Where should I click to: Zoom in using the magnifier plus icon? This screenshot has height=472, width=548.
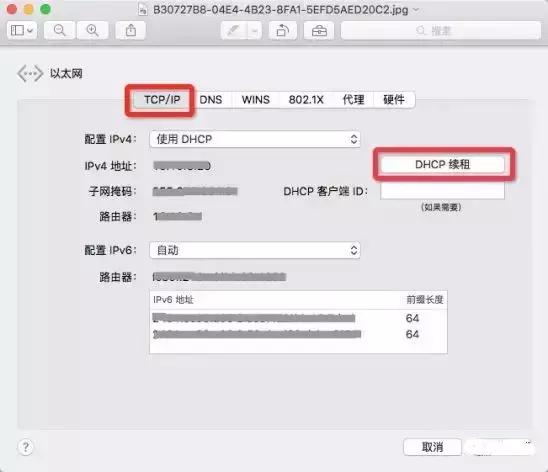click(92, 30)
